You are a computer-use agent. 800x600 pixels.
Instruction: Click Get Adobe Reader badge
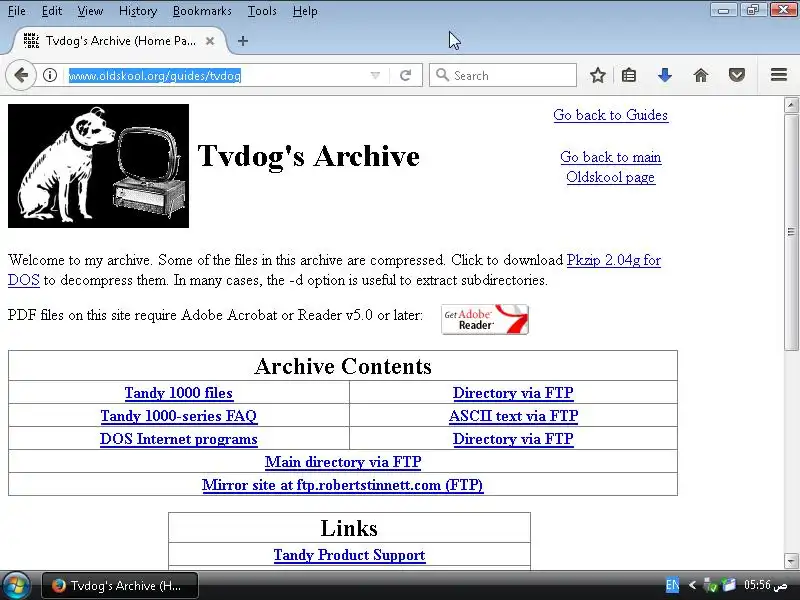[485, 319]
